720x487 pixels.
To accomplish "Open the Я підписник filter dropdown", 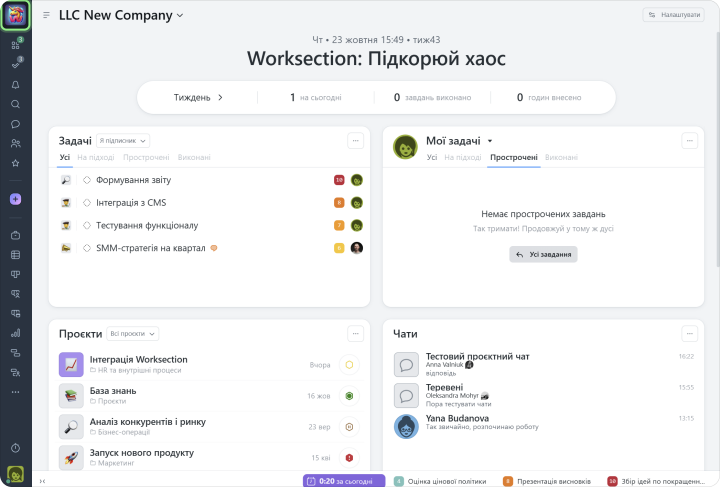I will (x=123, y=141).
